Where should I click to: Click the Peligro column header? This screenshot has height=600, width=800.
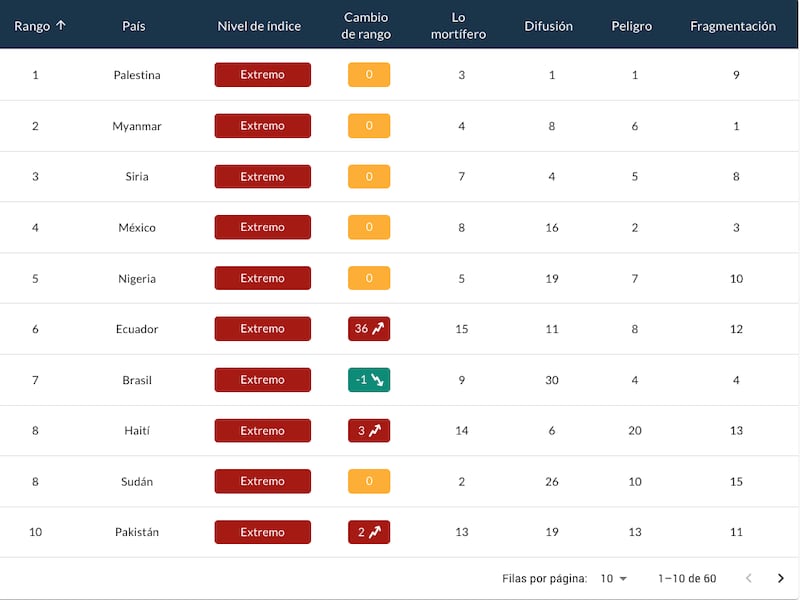(x=631, y=26)
